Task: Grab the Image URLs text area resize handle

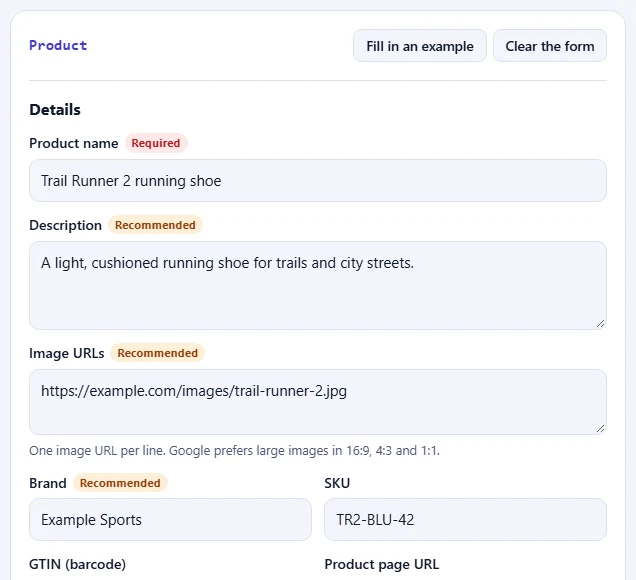Action: [601, 429]
